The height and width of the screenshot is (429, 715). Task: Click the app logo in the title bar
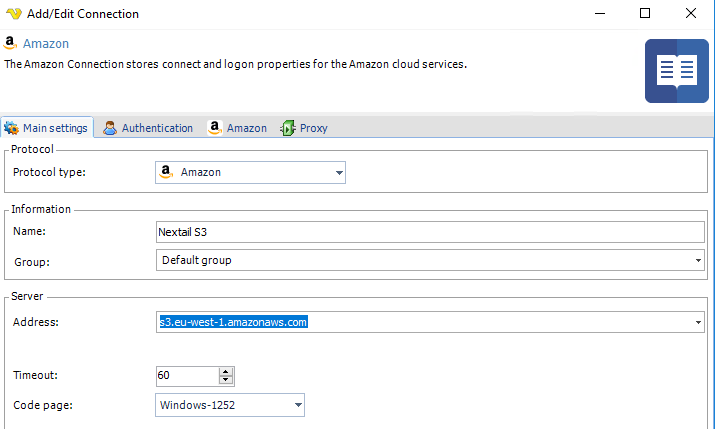(x=13, y=14)
